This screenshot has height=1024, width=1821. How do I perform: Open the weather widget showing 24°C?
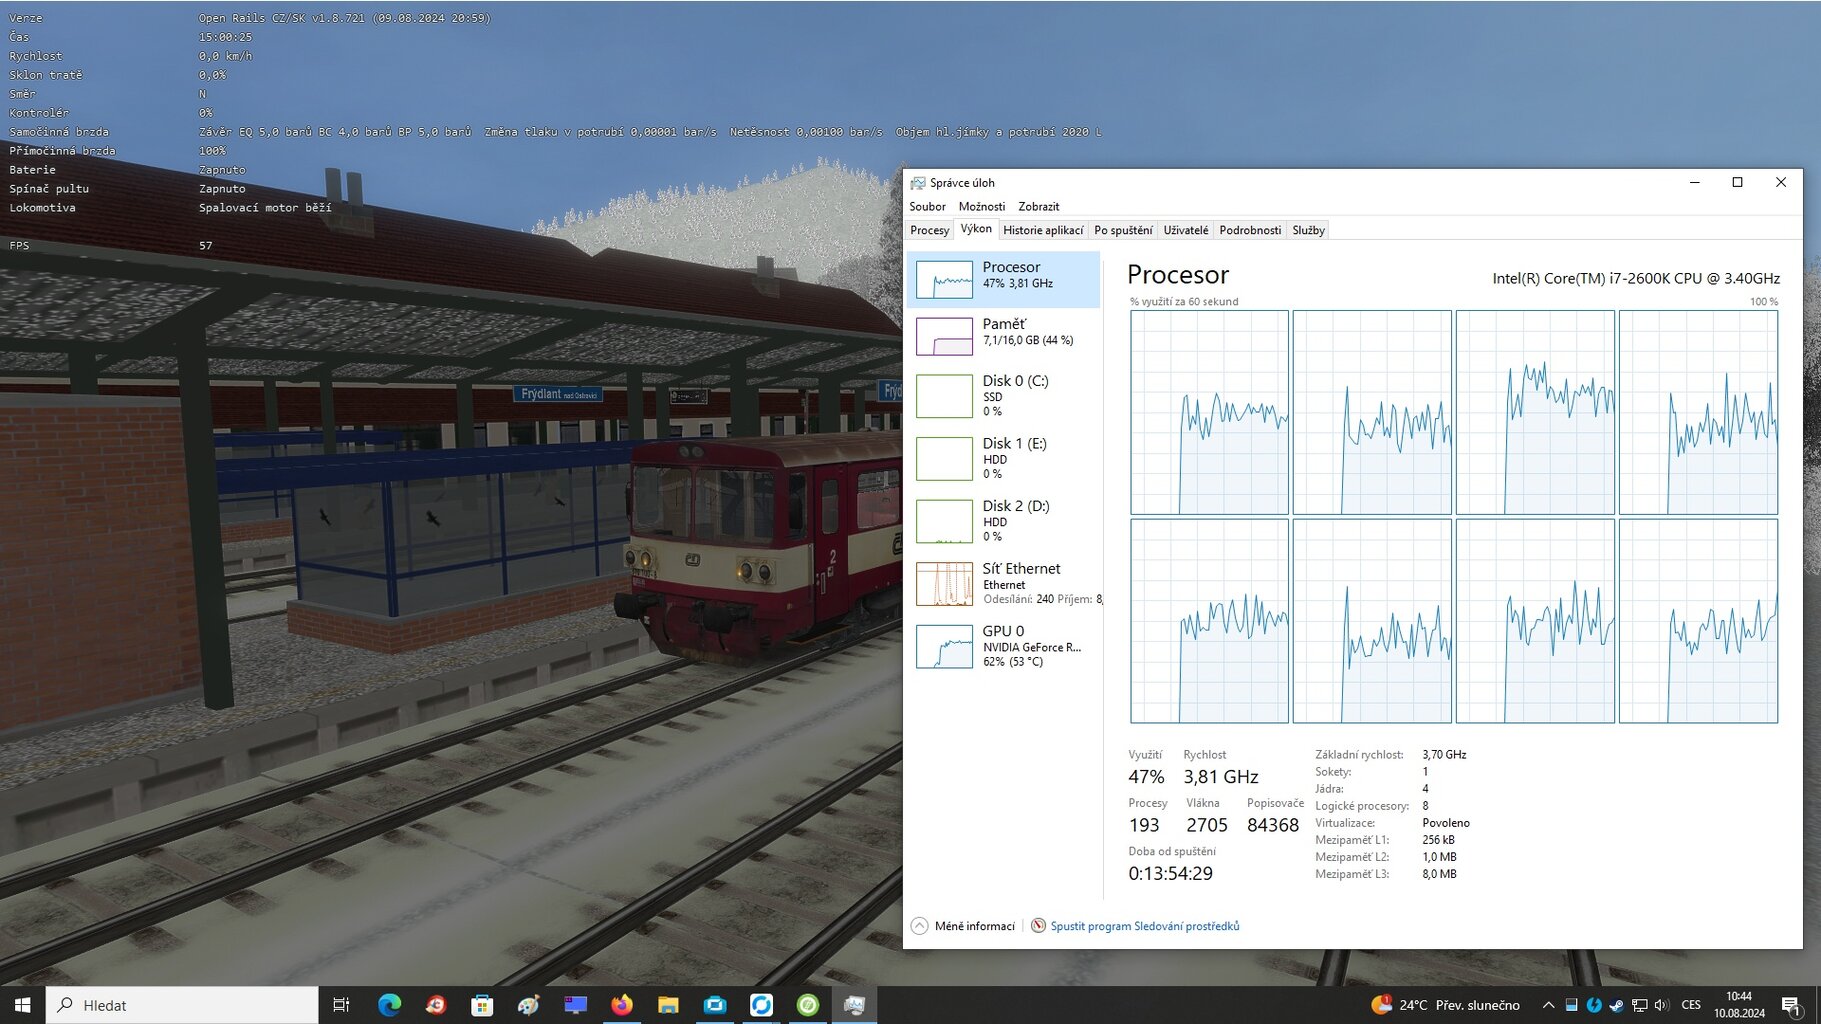1446,1005
